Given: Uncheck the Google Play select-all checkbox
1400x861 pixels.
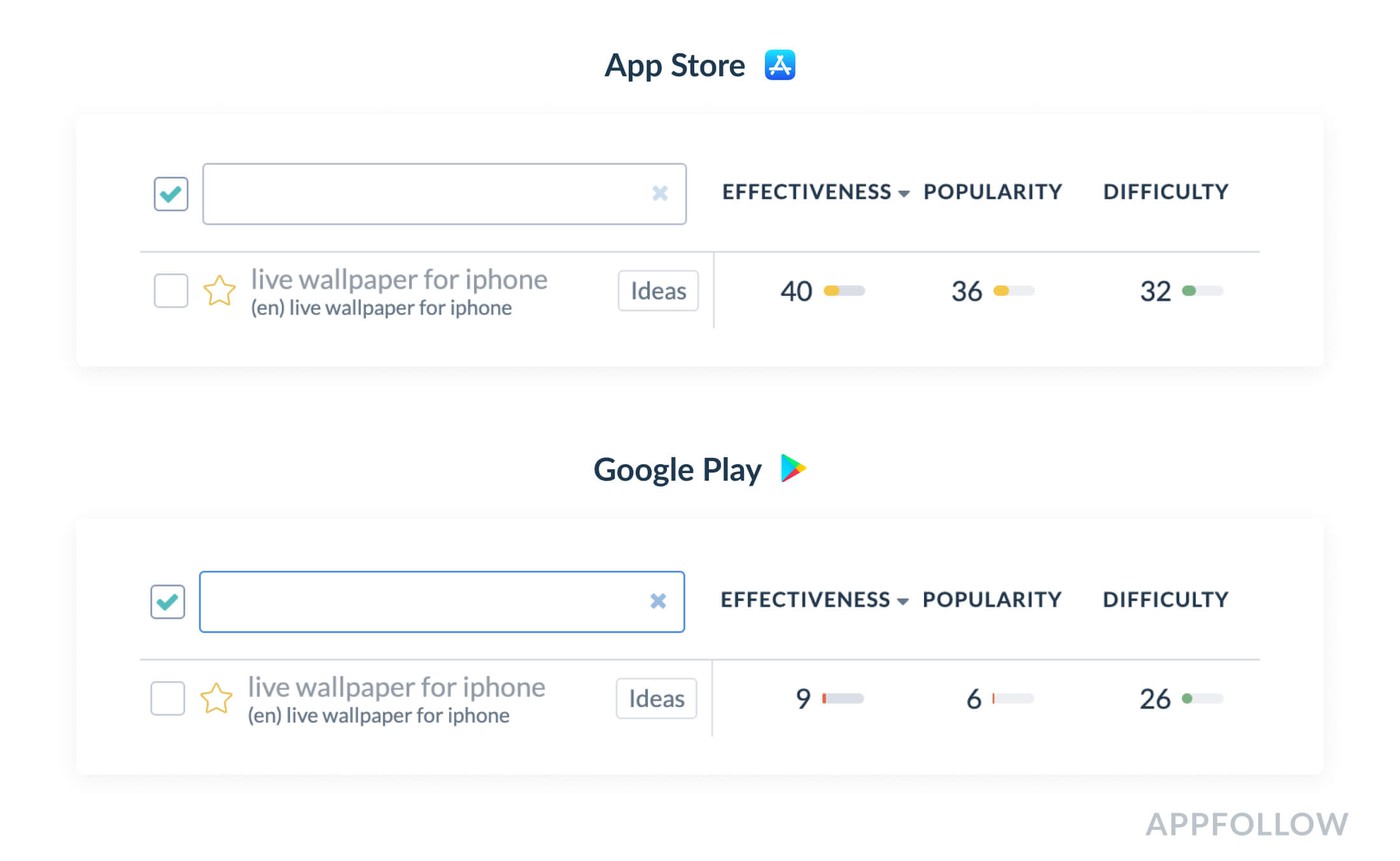Looking at the screenshot, I should [168, 601].
